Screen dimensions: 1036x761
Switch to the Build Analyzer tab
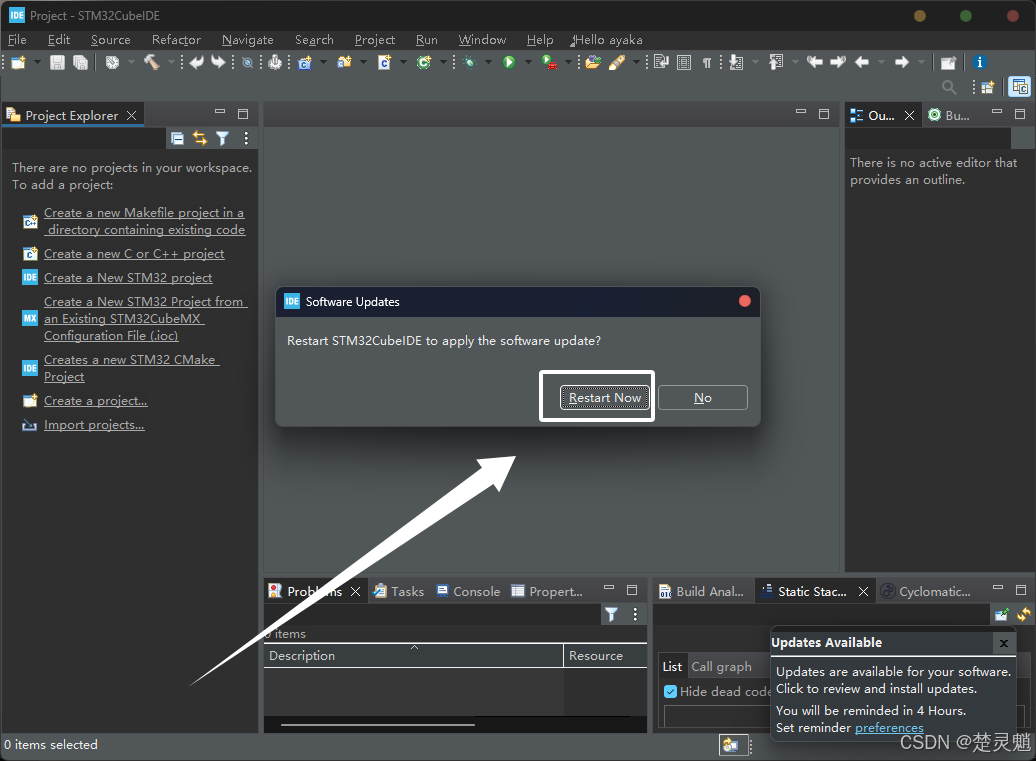tap(702, 591)
